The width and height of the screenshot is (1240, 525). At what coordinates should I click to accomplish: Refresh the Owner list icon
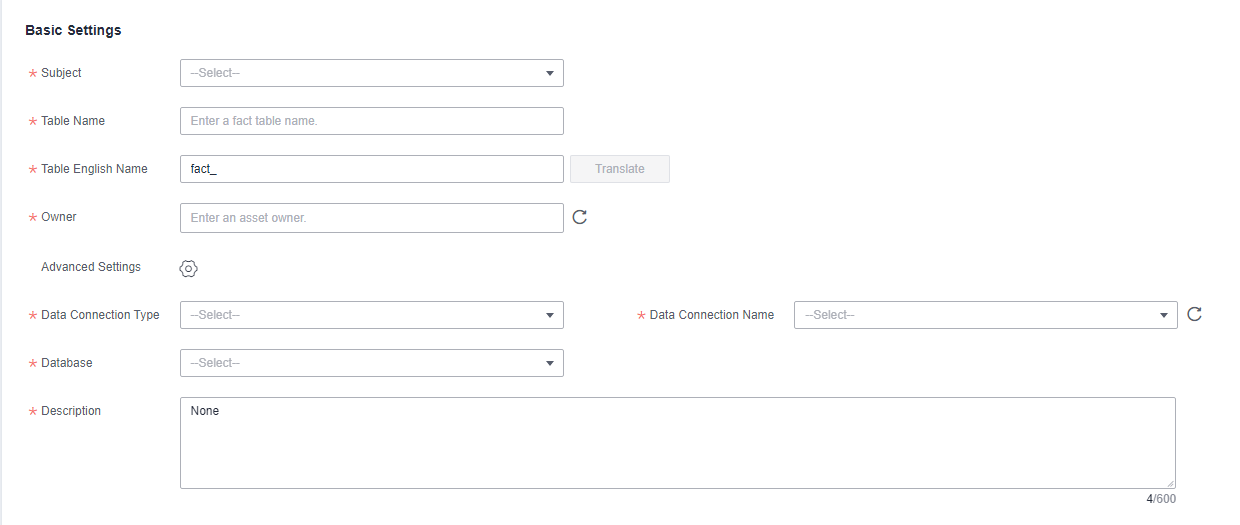(x=579, y=217)
